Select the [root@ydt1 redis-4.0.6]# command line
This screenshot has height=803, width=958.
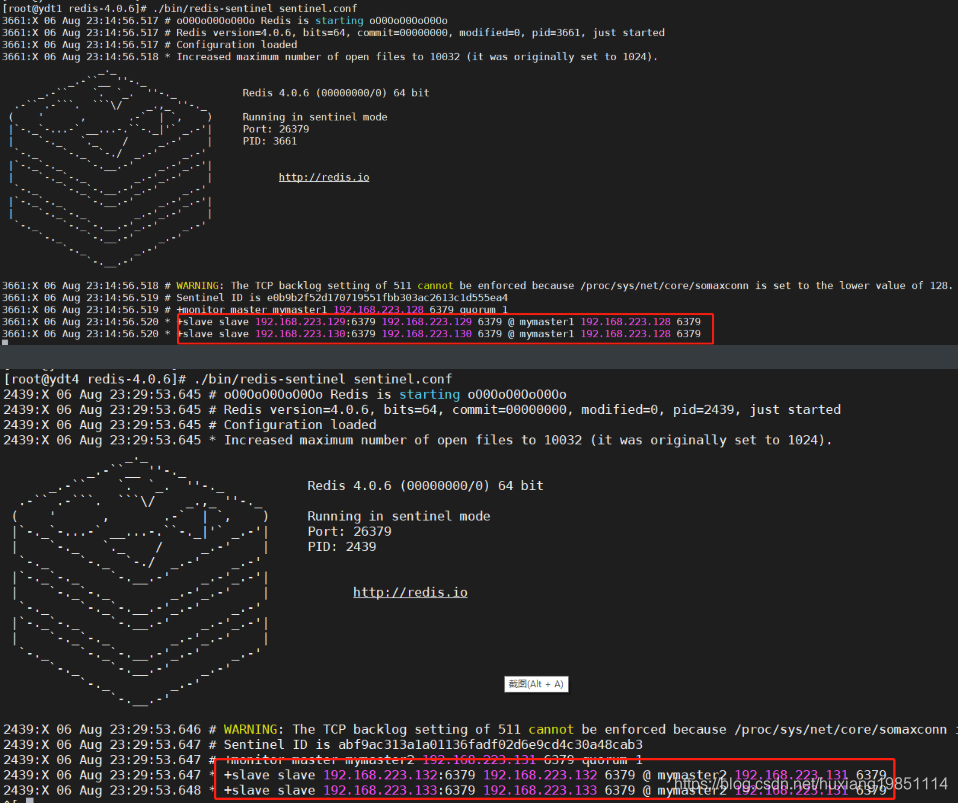pyautogui.click(x=180, y=9)
